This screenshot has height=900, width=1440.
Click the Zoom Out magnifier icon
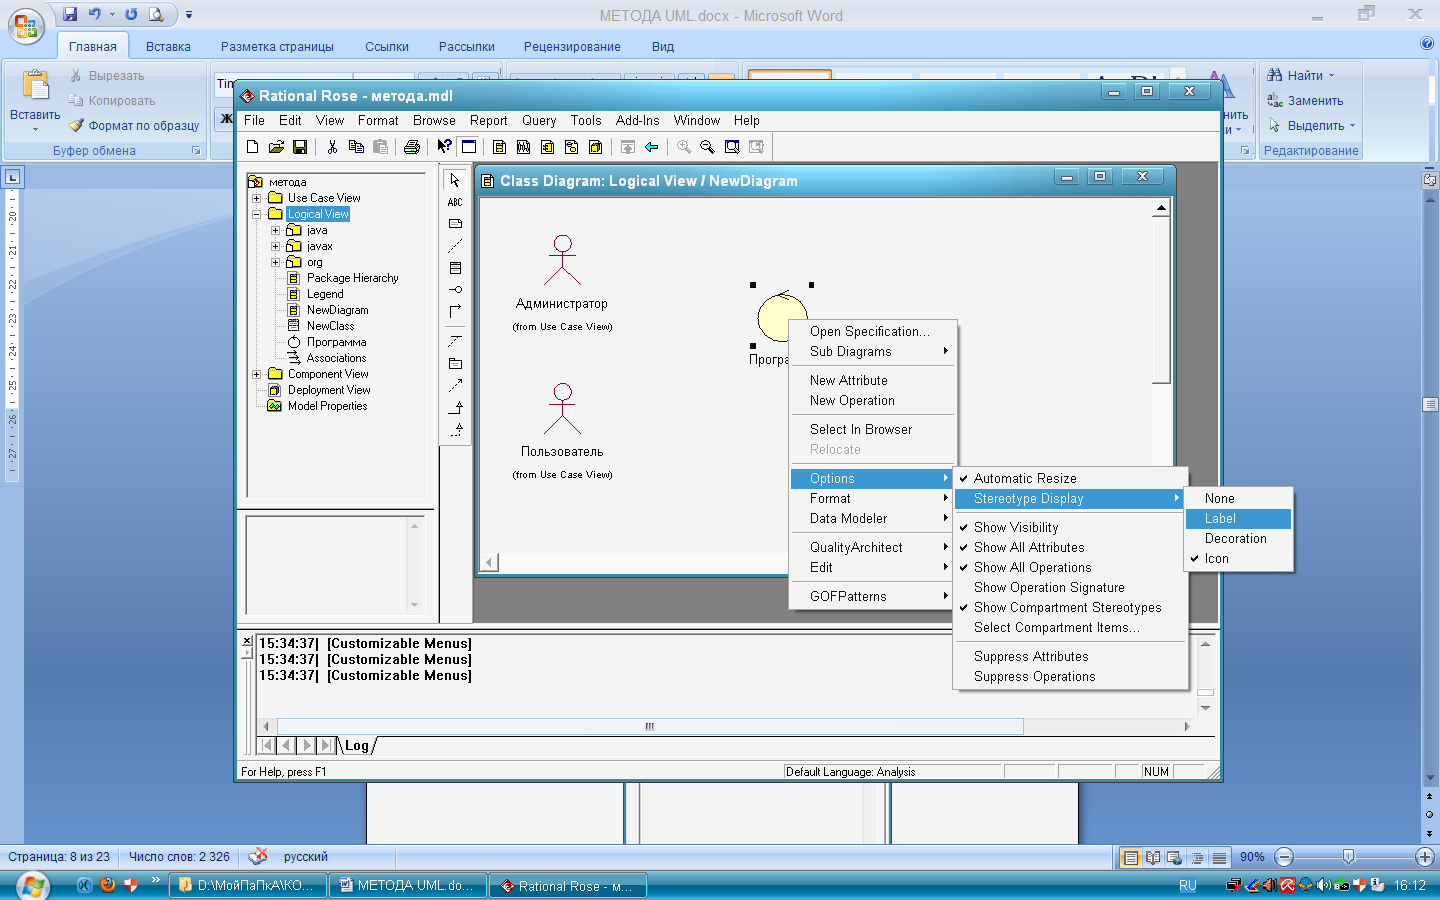tap(707, 147)
